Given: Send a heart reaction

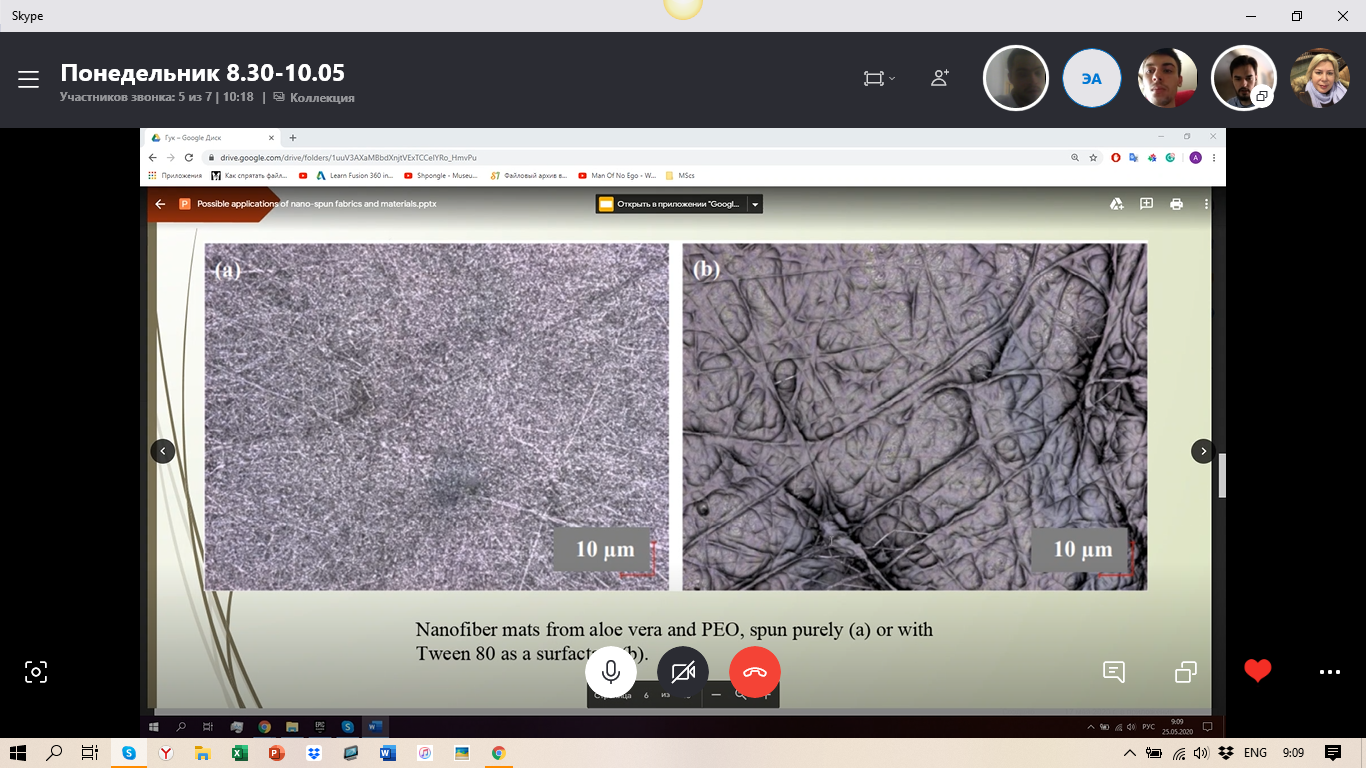Looking at the screenshot, I should click(1258, 671).
